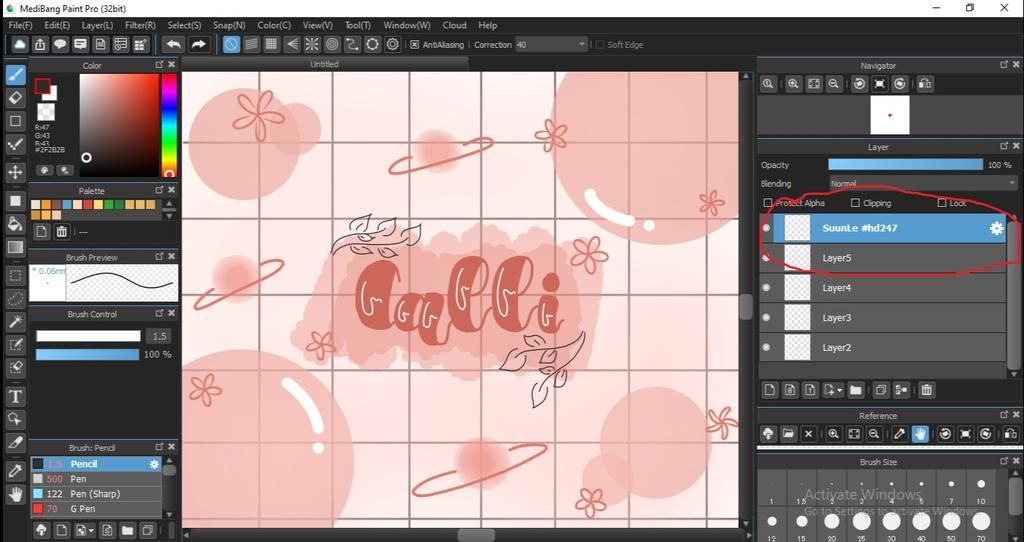Duplicate layer icon in Layer panel

[x=880, y=390]
